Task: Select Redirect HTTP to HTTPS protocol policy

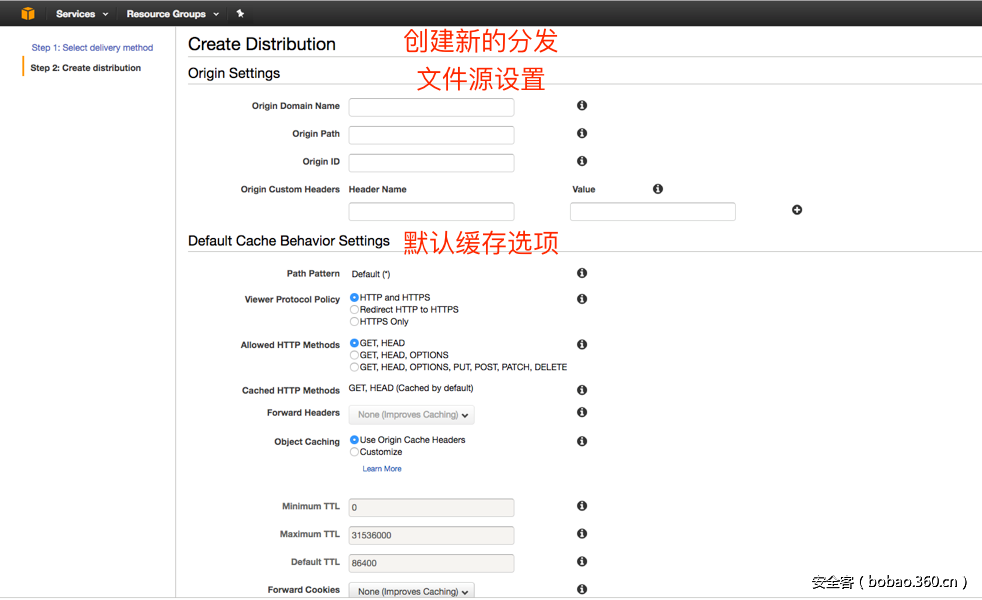Action: [354, 309]
